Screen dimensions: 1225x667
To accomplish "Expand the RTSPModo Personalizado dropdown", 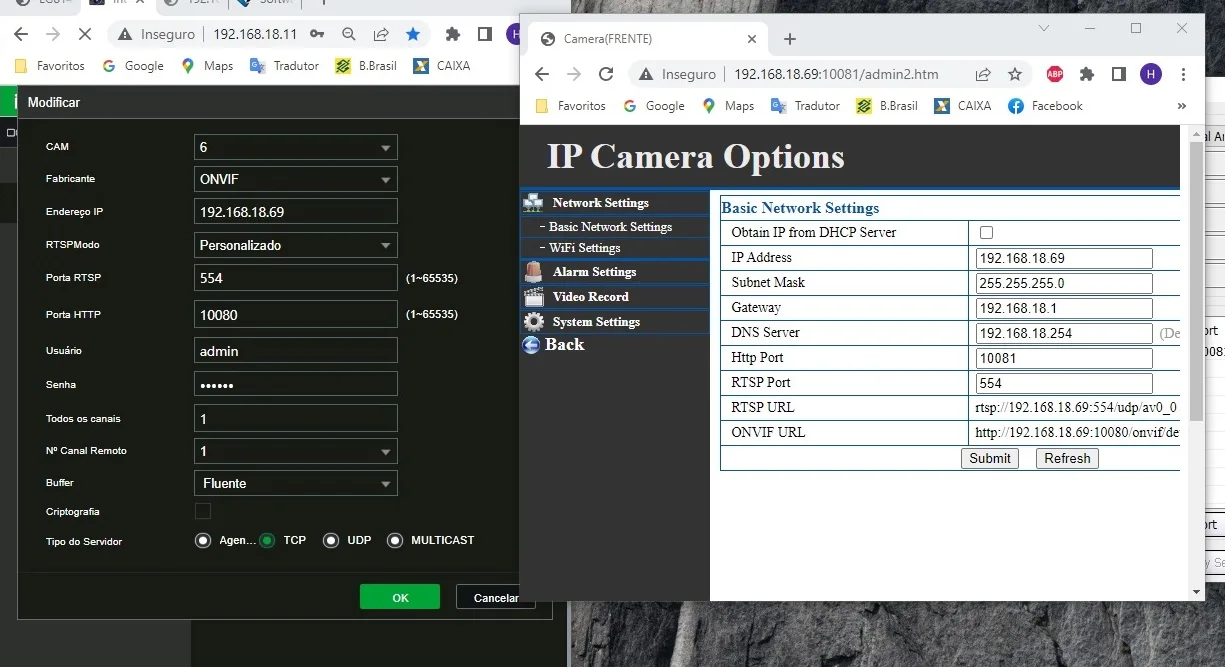I will pyautogui.click(x=295, y=245).
